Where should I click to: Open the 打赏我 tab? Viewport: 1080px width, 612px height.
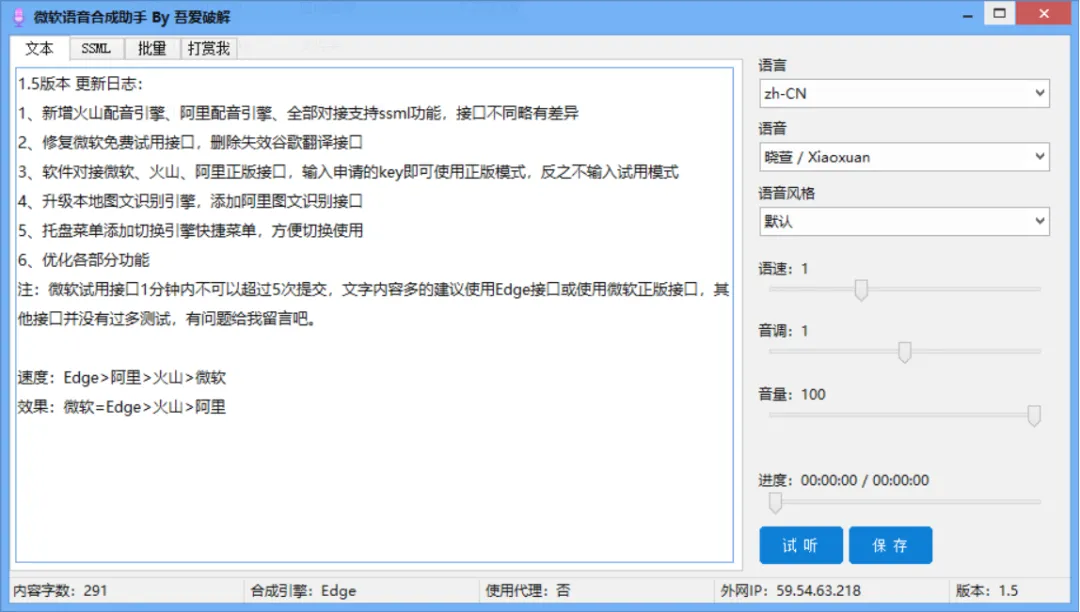click(209, 48)
